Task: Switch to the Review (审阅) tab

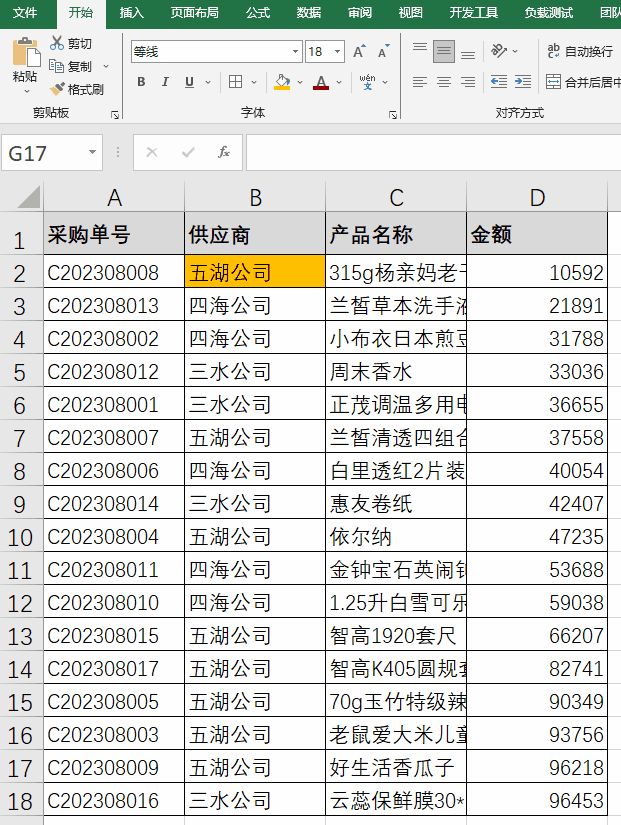Action: [x=360, y=13]
